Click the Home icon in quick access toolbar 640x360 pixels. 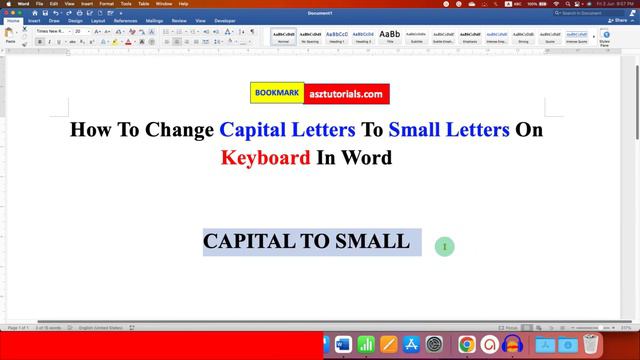click(35, 13)
